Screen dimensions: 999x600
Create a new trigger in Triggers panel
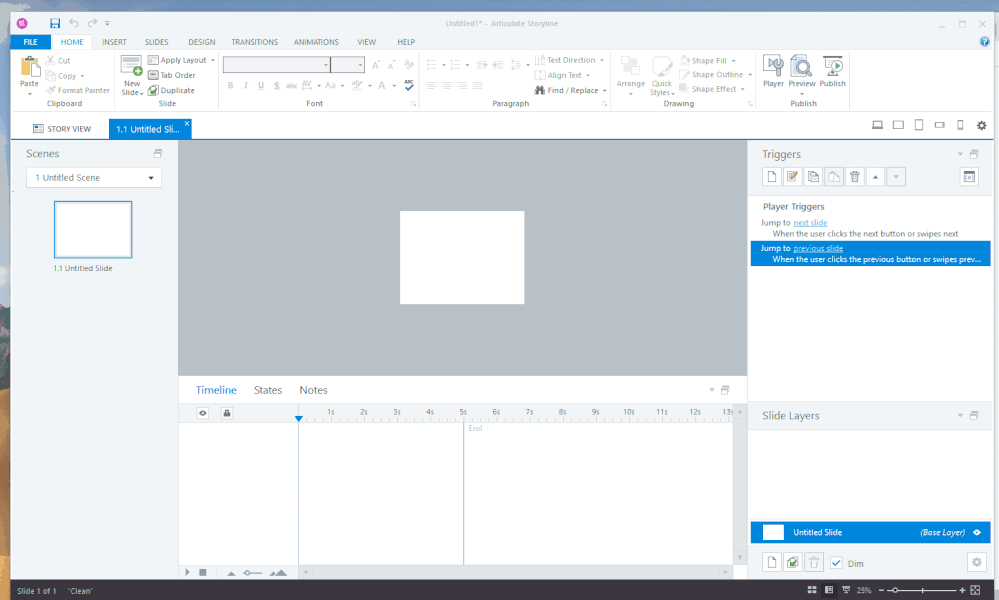772,177
